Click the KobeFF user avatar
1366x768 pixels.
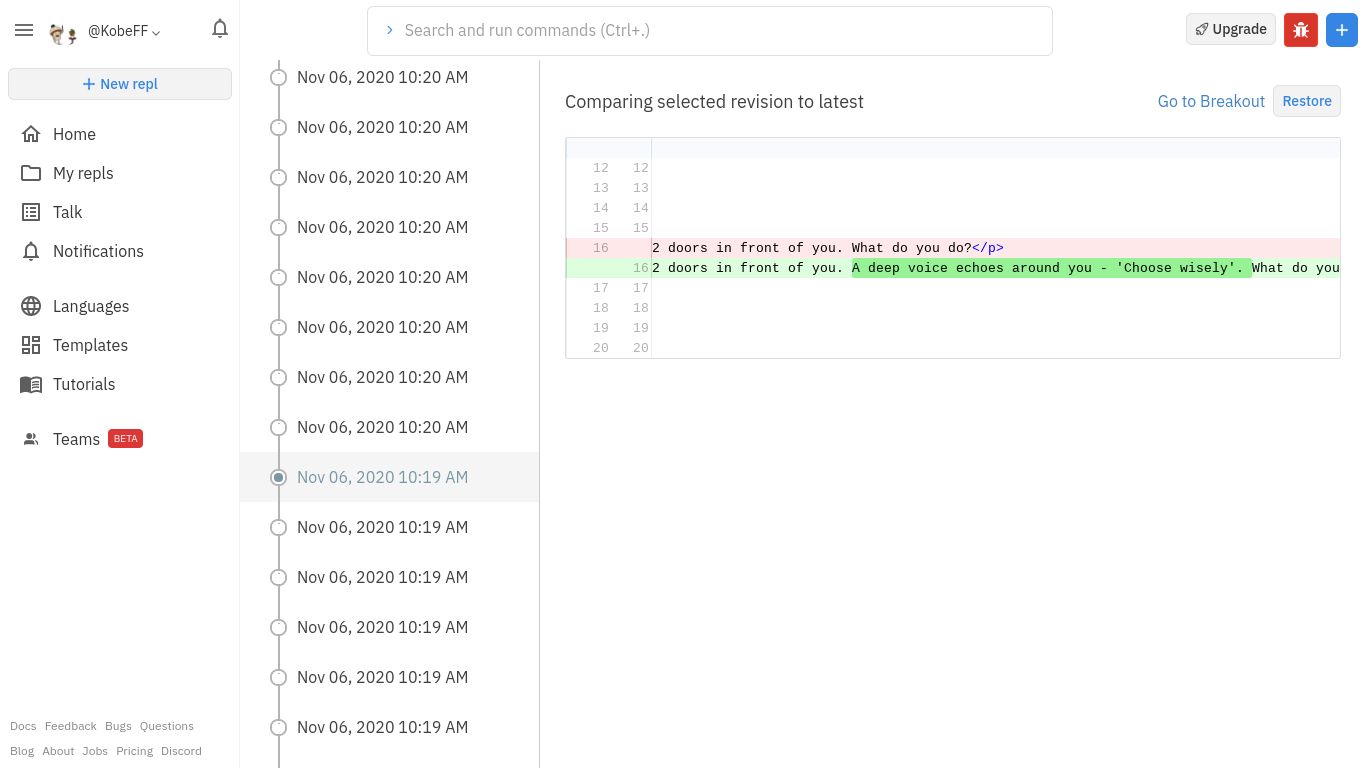click(64, 33)
